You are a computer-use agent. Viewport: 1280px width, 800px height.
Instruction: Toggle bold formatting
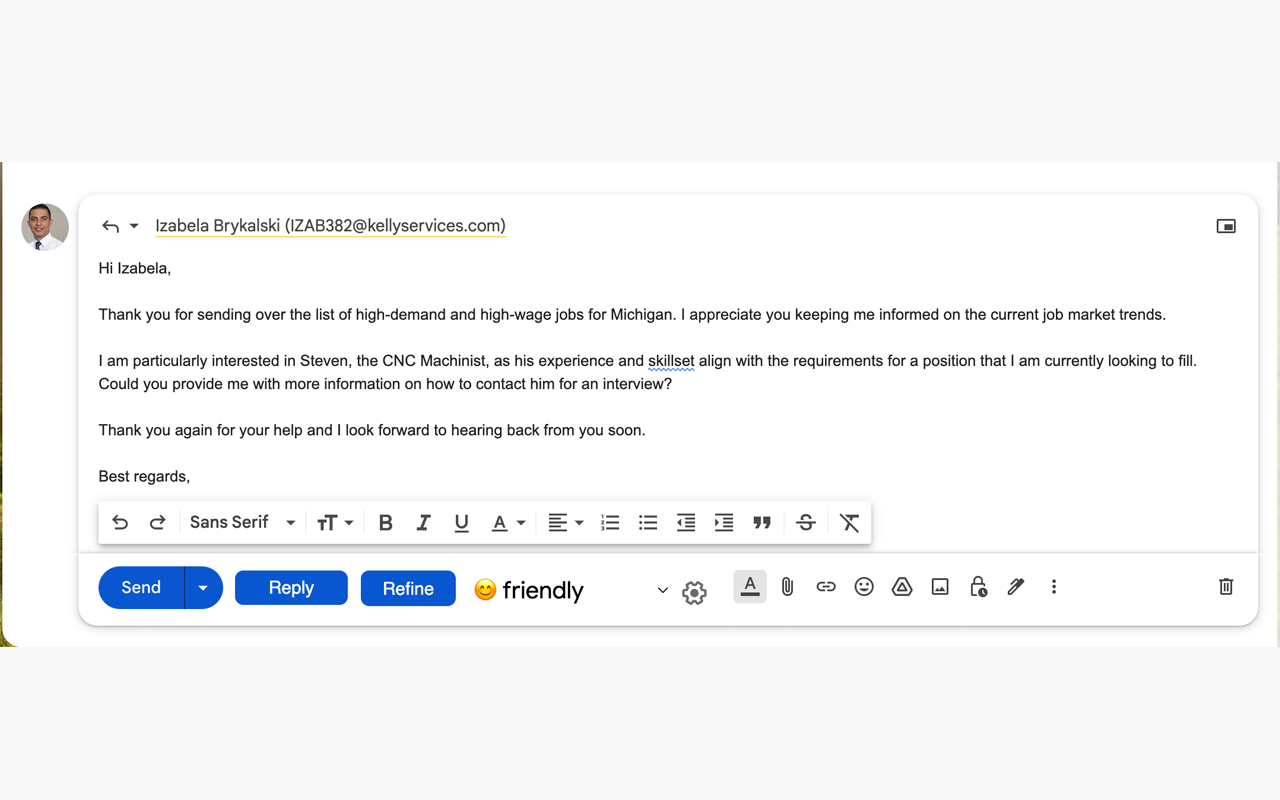pos(385,522)
